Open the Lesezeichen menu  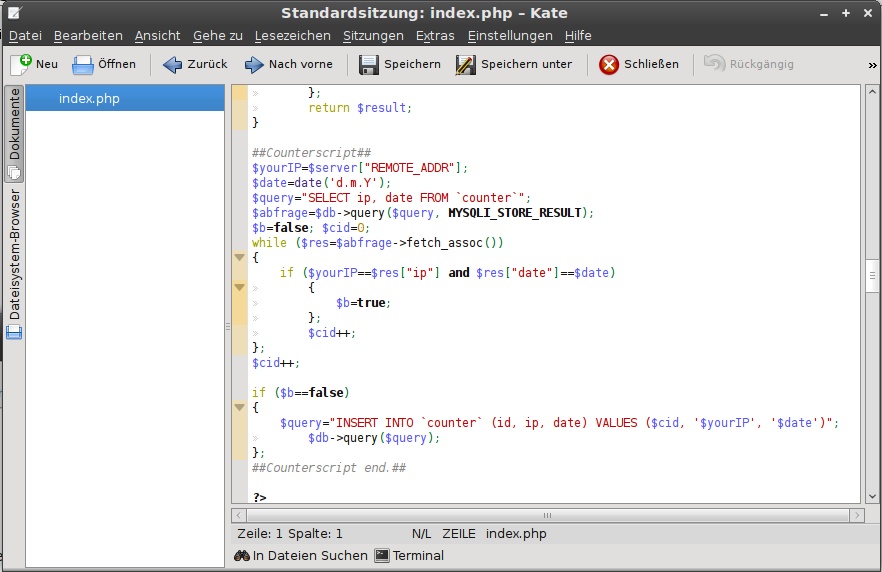coord(292,35)
